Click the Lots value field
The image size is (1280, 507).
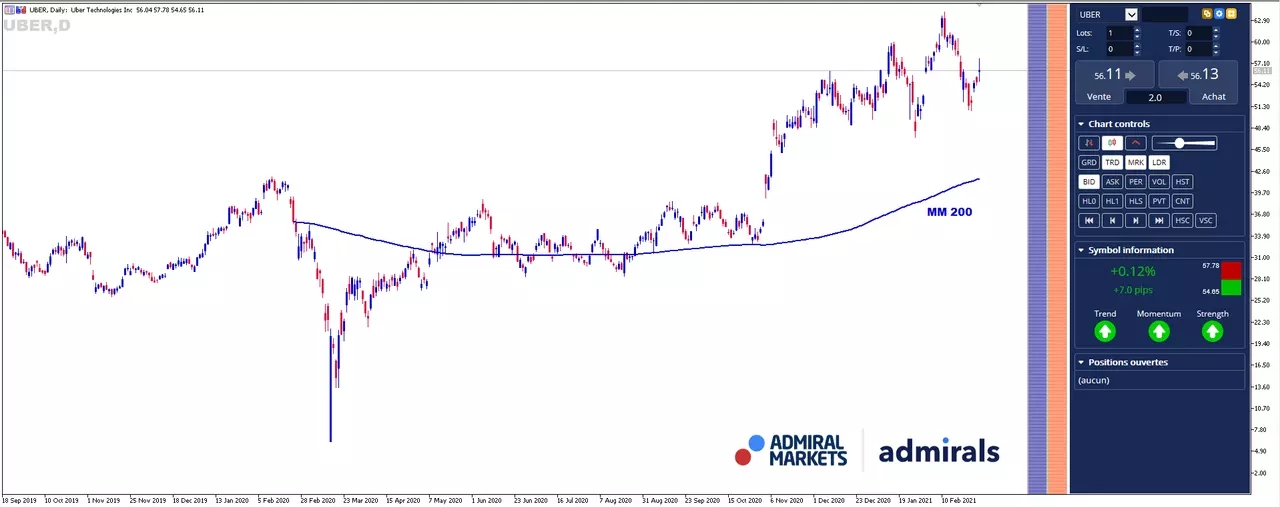[1119, 33]
